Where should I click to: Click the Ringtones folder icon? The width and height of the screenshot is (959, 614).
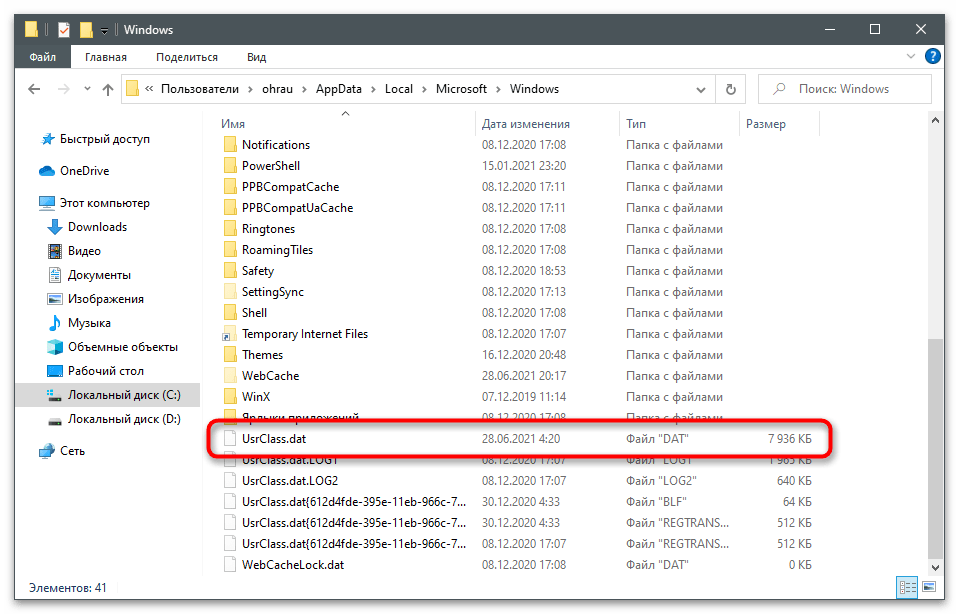click(x=230, y=229)
